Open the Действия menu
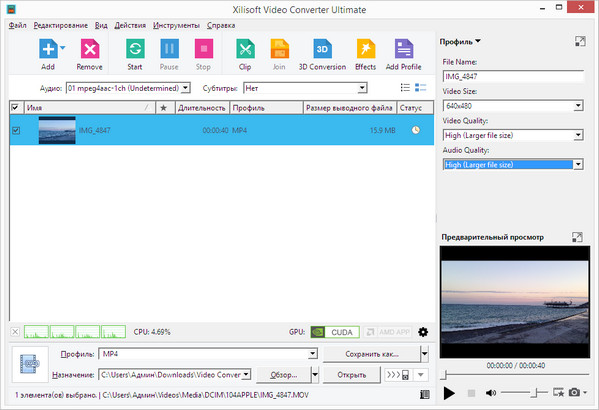This screenshot has height=410, width=599. click(x=130, y=26)
